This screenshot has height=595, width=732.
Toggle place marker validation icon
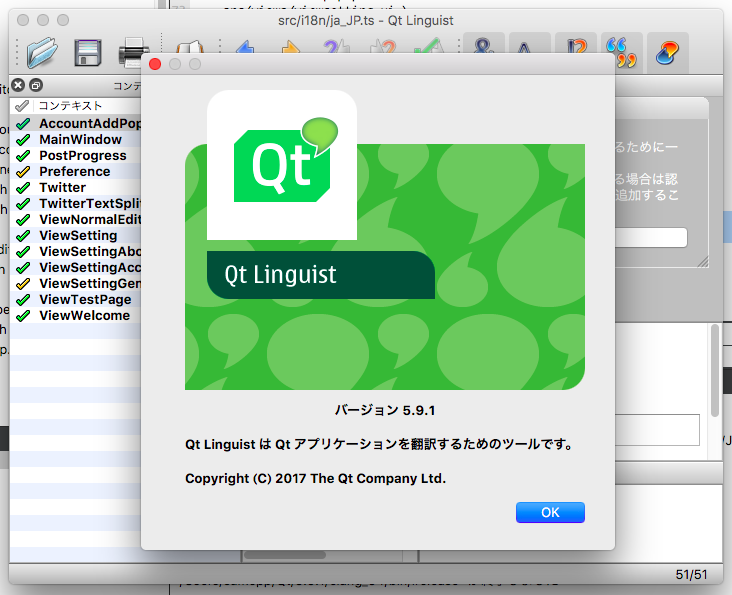[x=667, y=52]
